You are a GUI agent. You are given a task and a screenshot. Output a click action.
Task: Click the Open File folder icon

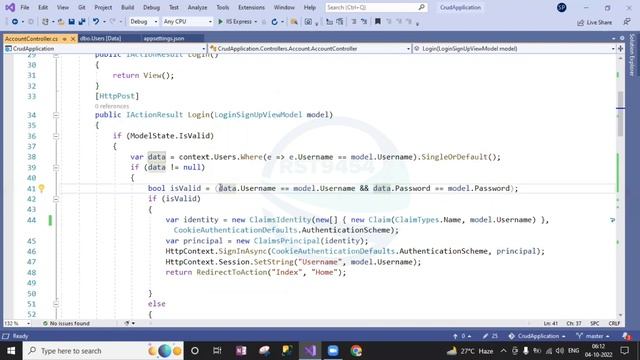[61, 22]
